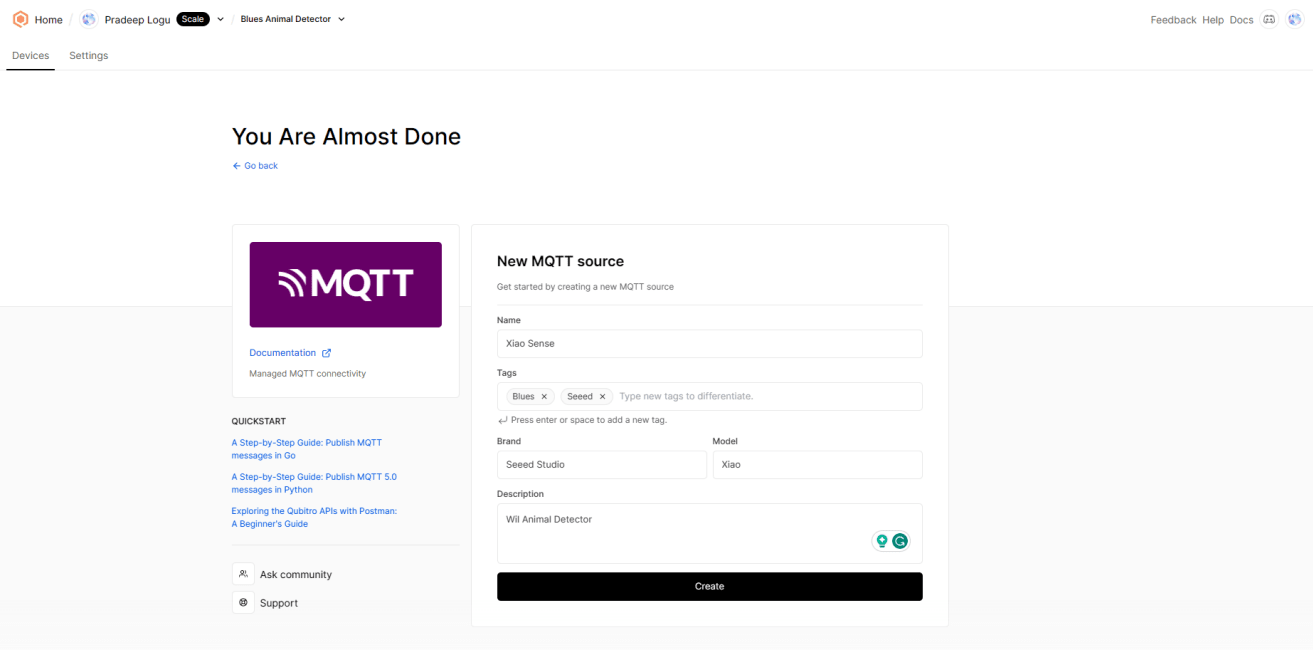Switch to the Settings tab
Image resolution: width=1313 pixels, height=650 pixels.
pyautogui.click(x=88, y=56)
